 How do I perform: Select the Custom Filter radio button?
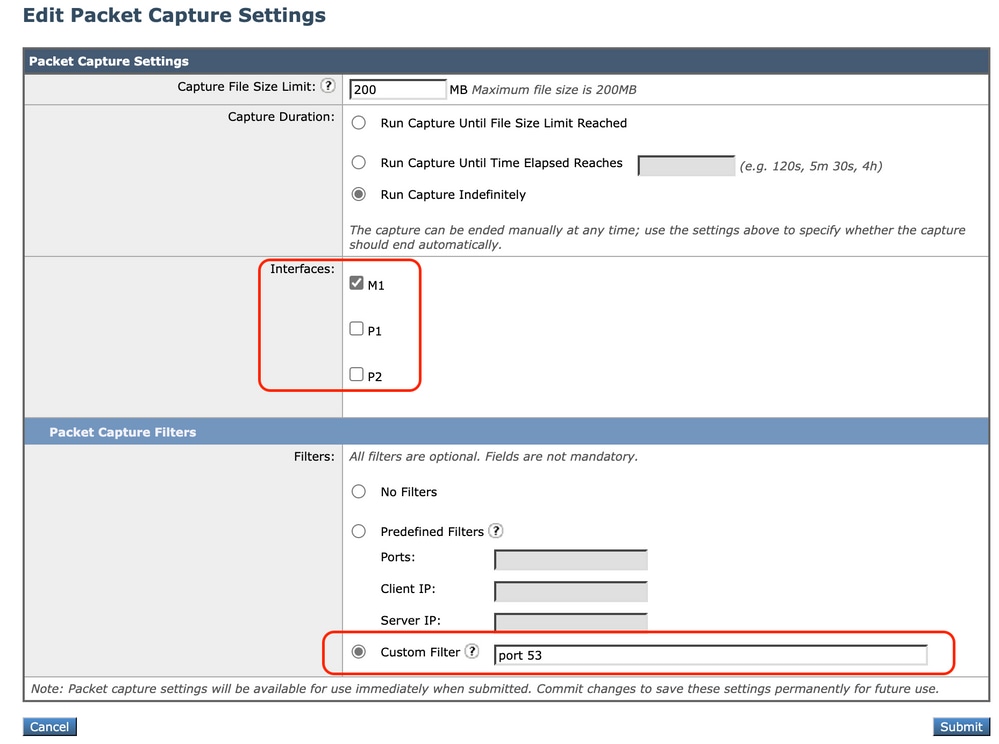pyautogui.click(x=359, y=652)
